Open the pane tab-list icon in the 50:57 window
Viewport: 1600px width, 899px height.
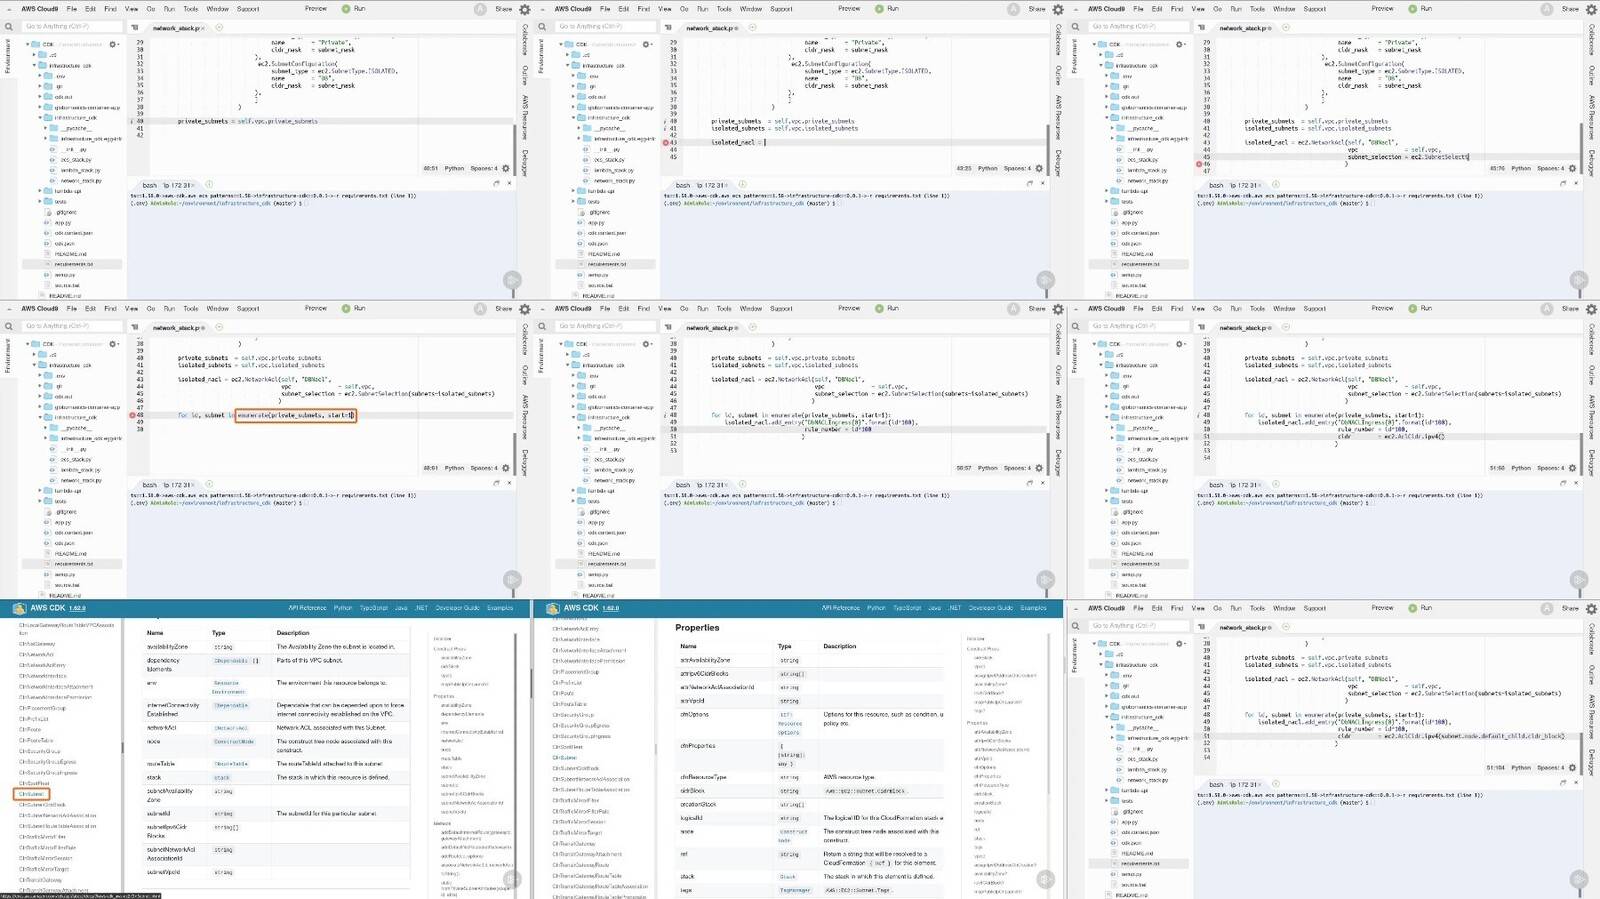pyautogui.click(x=669, y=328)
